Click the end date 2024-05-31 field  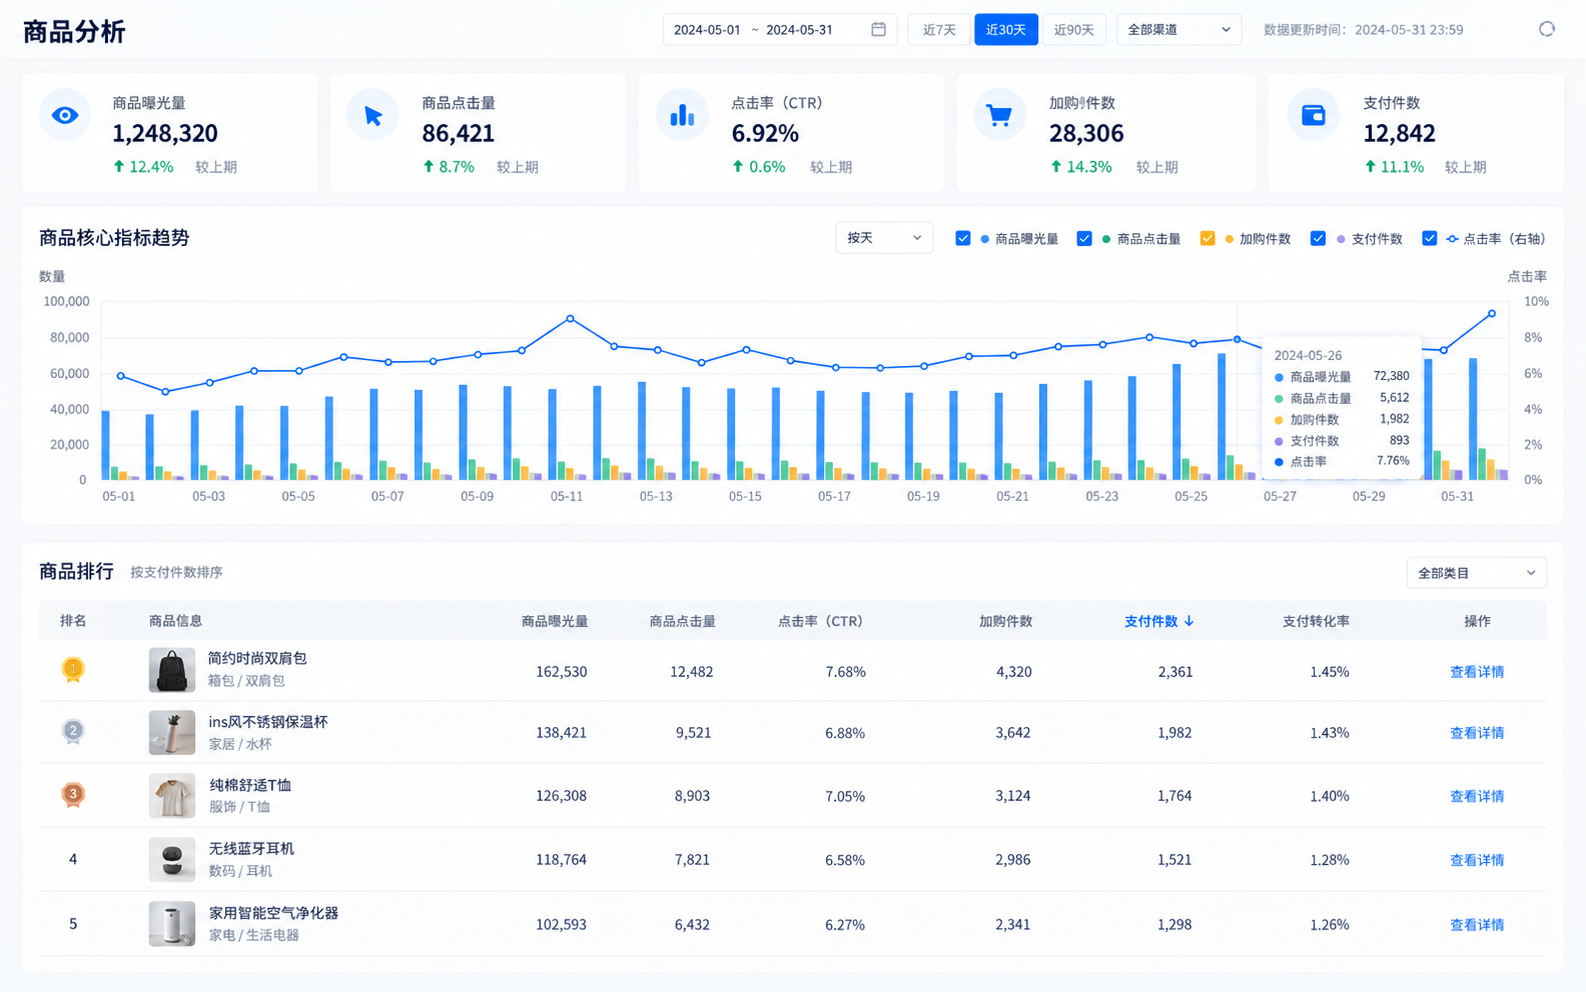point(799,29)
